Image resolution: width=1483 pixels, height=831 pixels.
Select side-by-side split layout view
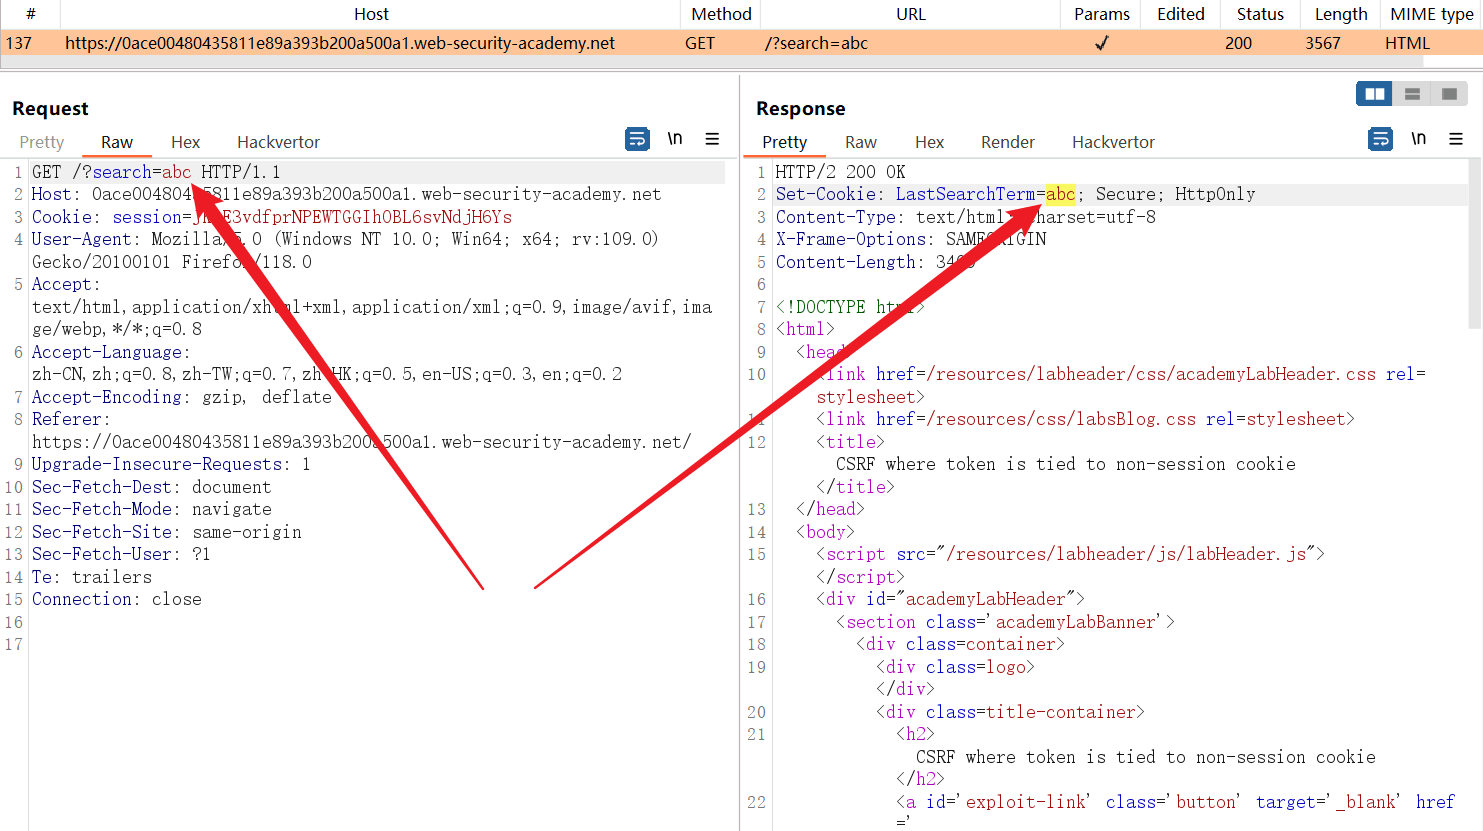[1375, 94]
